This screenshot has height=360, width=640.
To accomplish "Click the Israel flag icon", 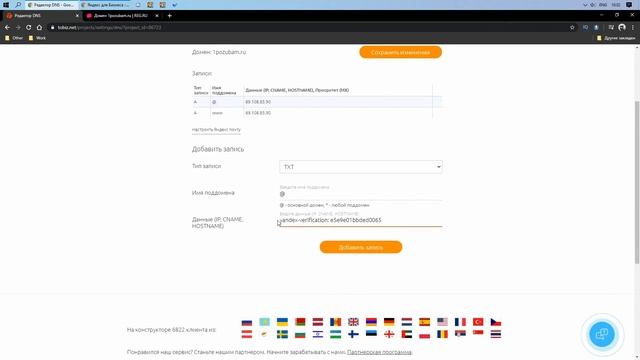I will point(318,334).
